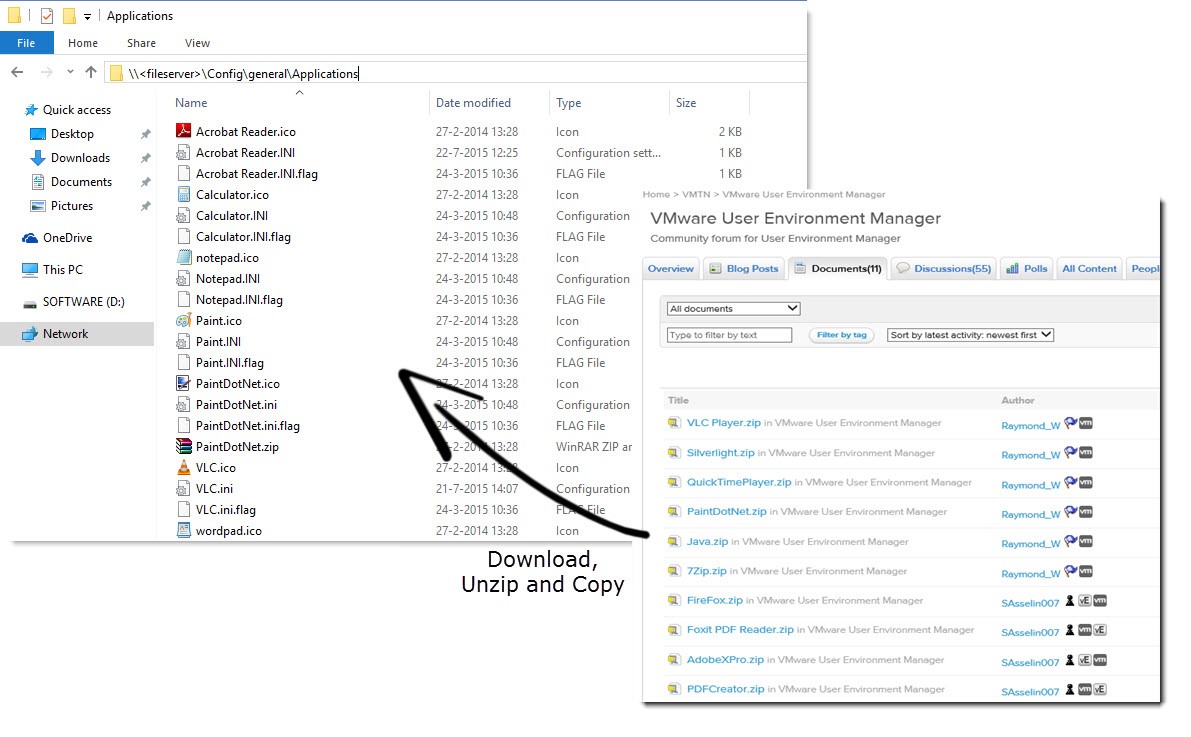Image resolution: width=1191 pixels, height=737 pixels.
Task: Click the PaintDotNet.zip WinRAR icon
Action: click(183, 447)
